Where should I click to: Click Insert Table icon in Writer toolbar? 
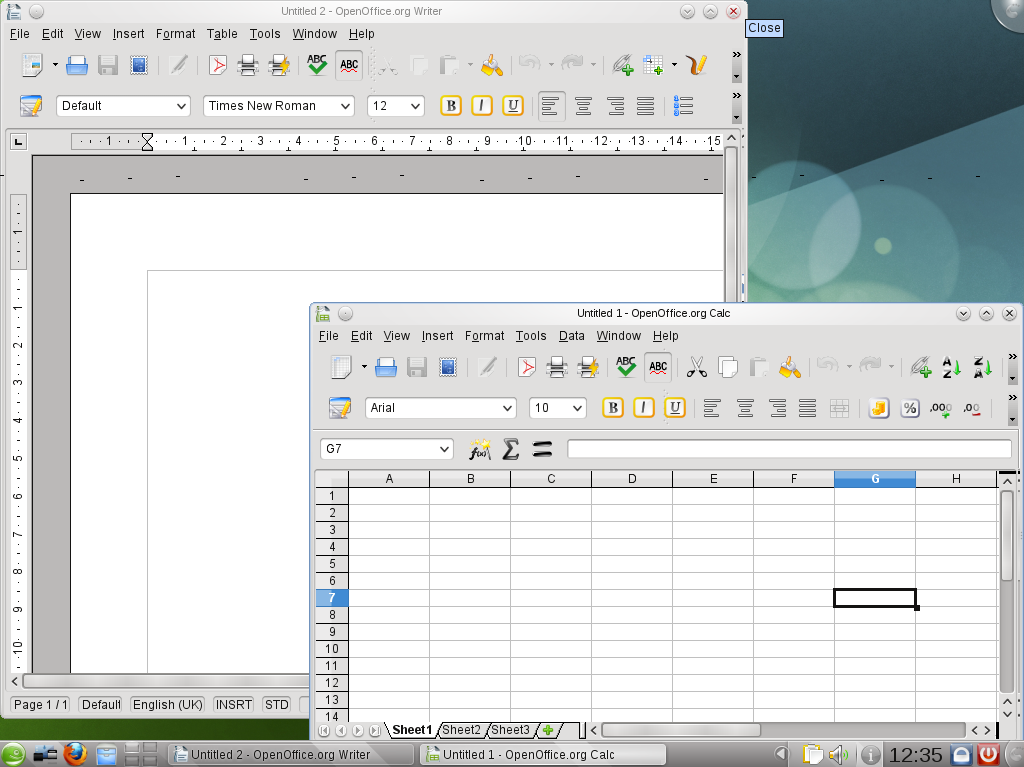[x=653, y=65]
